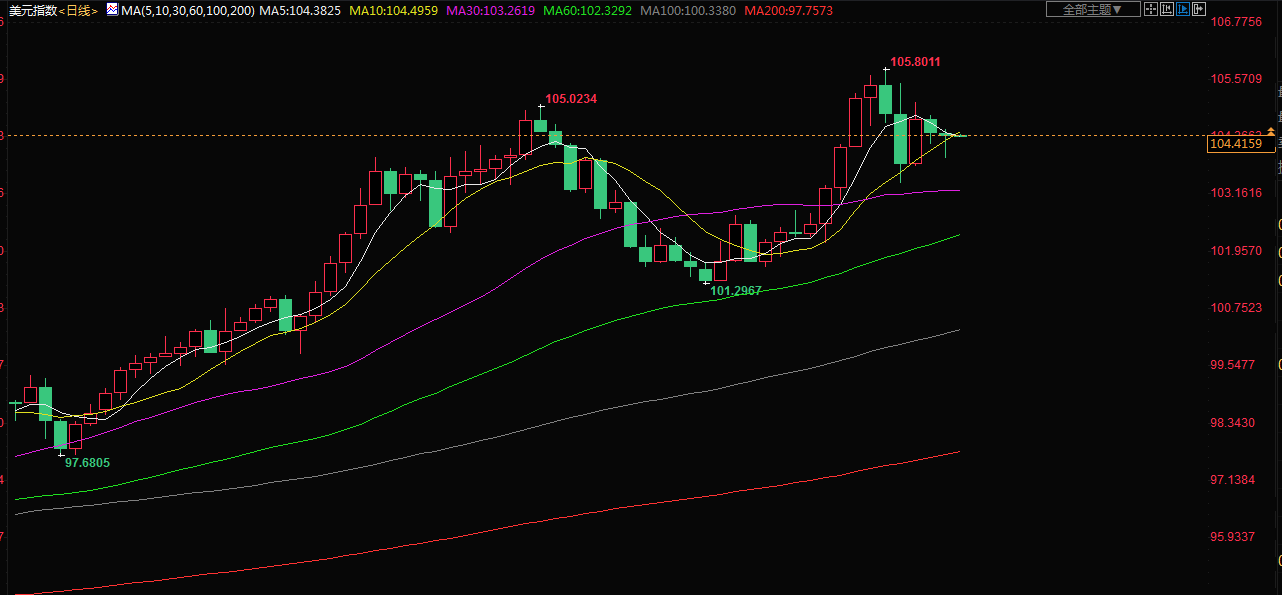Click the 101.2967 low price marker
Screen dimensions: 1282x595
pos(735,290)
